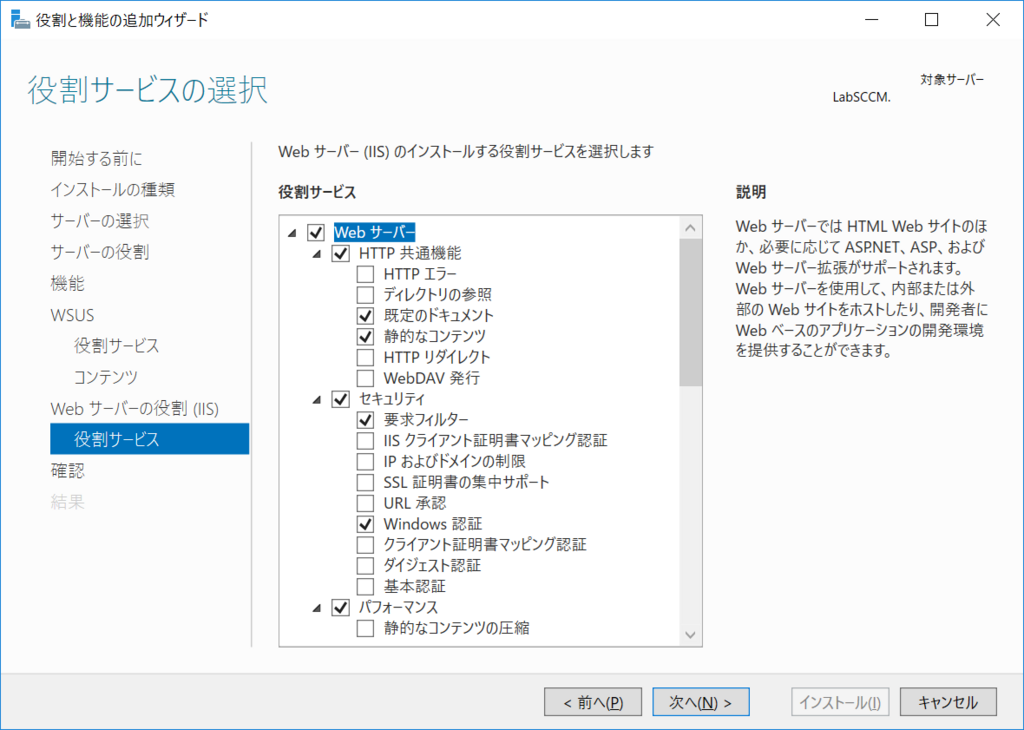Viewport: 1024px width, 730px height.
Task: Click the 次へ(N) button
Action: (701, 702)
